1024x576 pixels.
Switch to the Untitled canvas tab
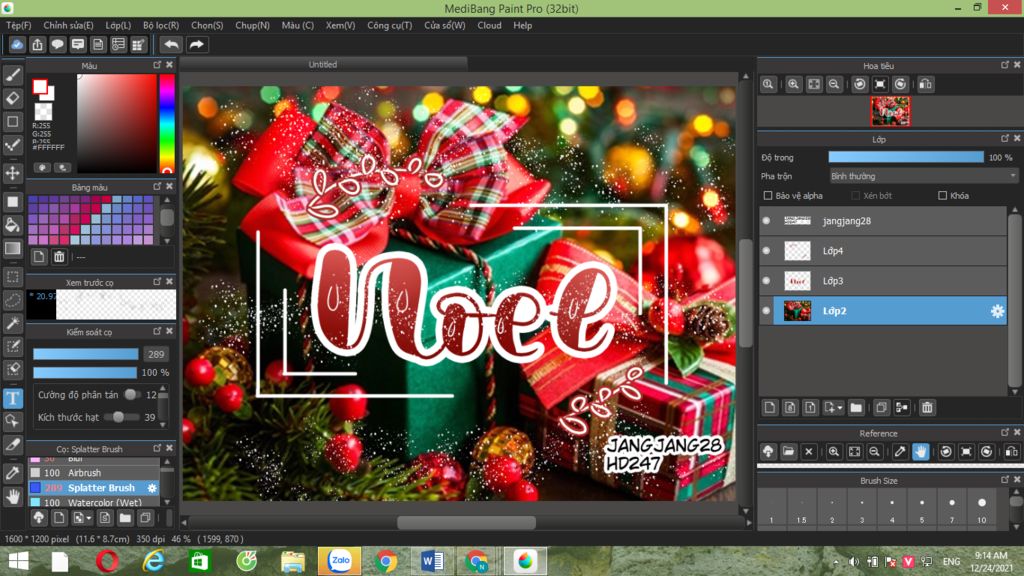[323, 64]
